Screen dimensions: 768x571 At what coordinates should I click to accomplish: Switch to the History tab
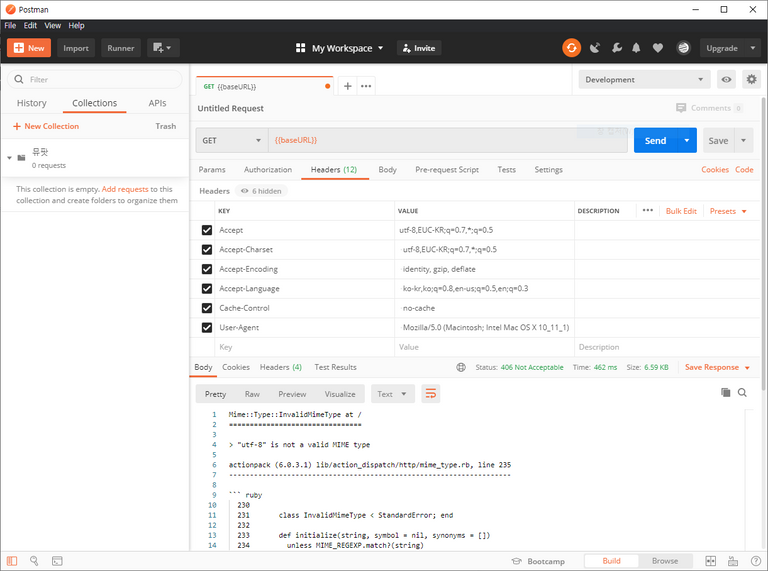tap(32, 103)
